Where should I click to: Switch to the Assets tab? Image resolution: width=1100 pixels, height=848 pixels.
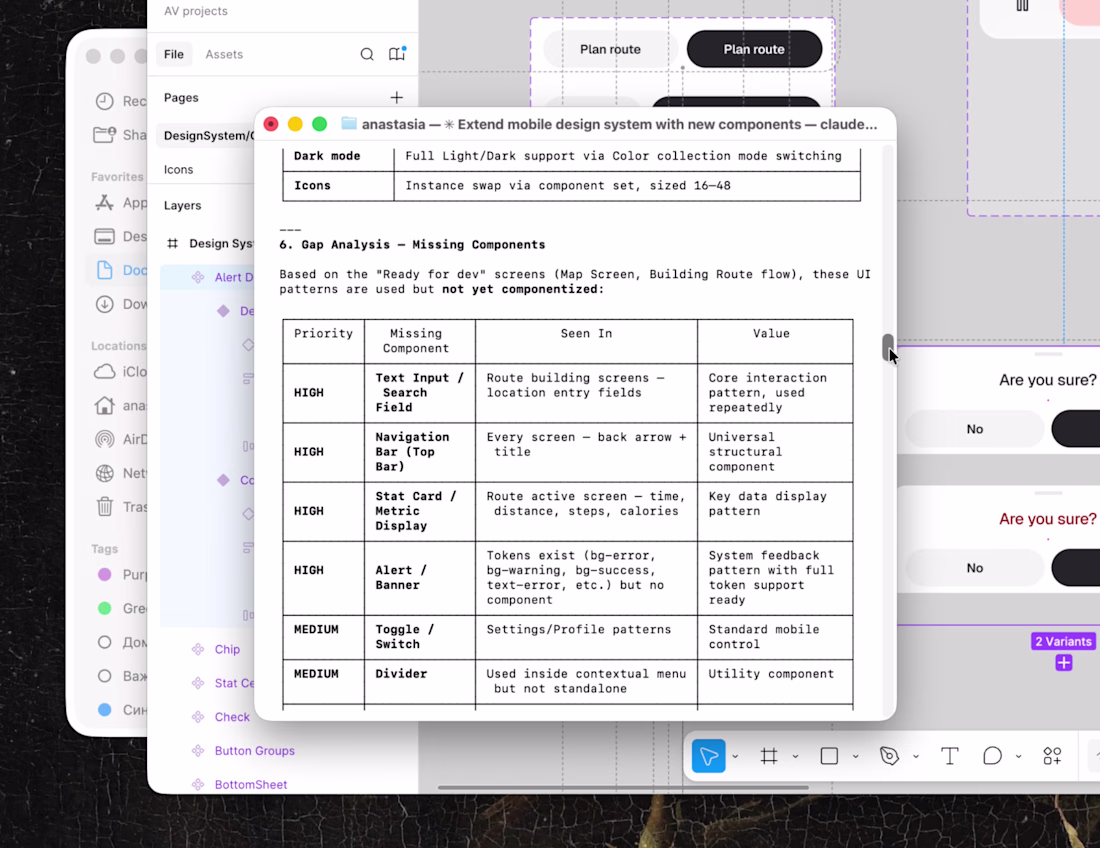(x=224, y=54)
